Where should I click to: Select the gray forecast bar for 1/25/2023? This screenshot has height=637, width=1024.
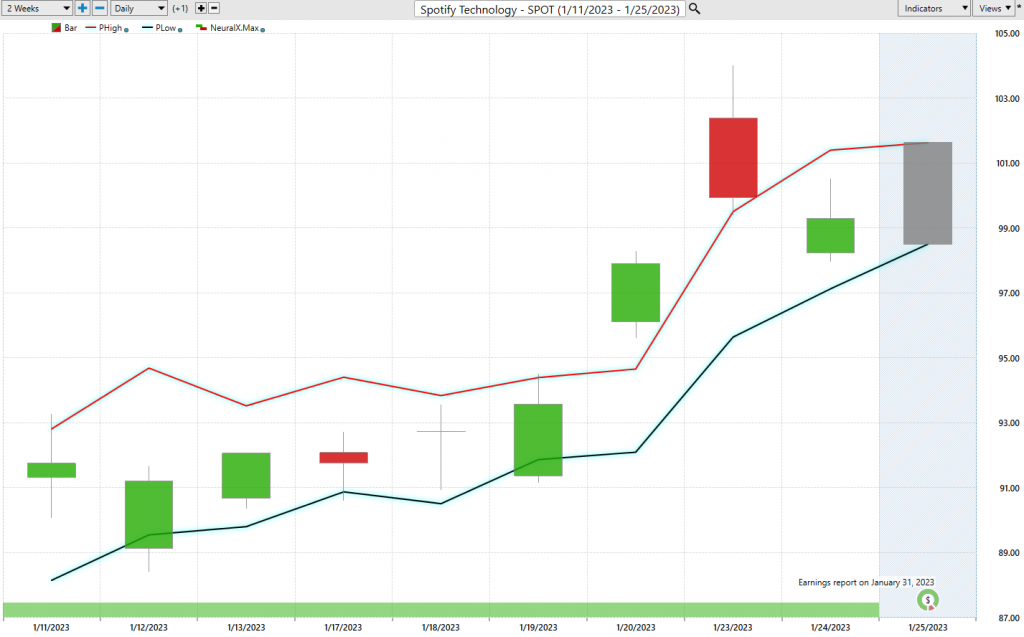928,193
